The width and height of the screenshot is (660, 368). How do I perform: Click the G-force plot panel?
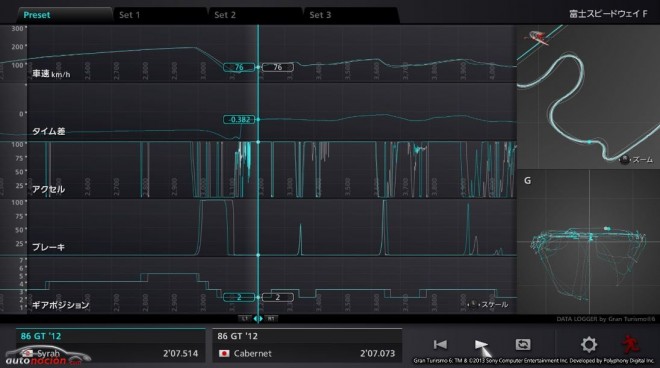point(588,242)
